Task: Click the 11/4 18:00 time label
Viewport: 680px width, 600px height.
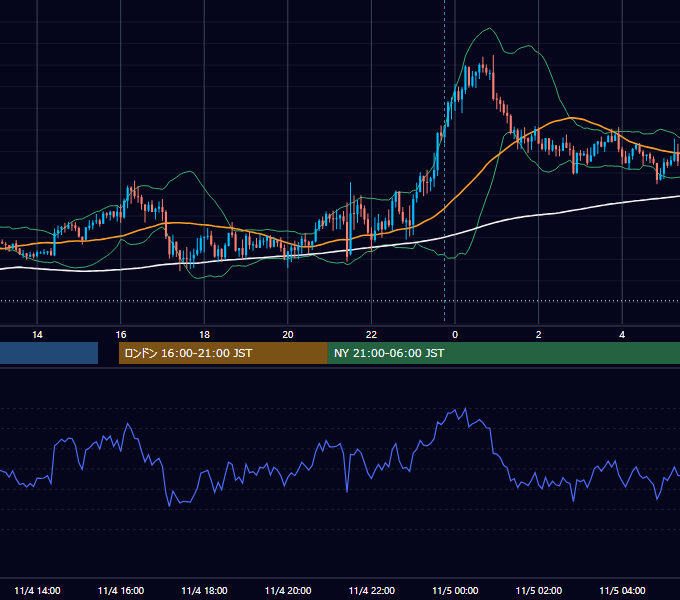Action: click(204, 590)
